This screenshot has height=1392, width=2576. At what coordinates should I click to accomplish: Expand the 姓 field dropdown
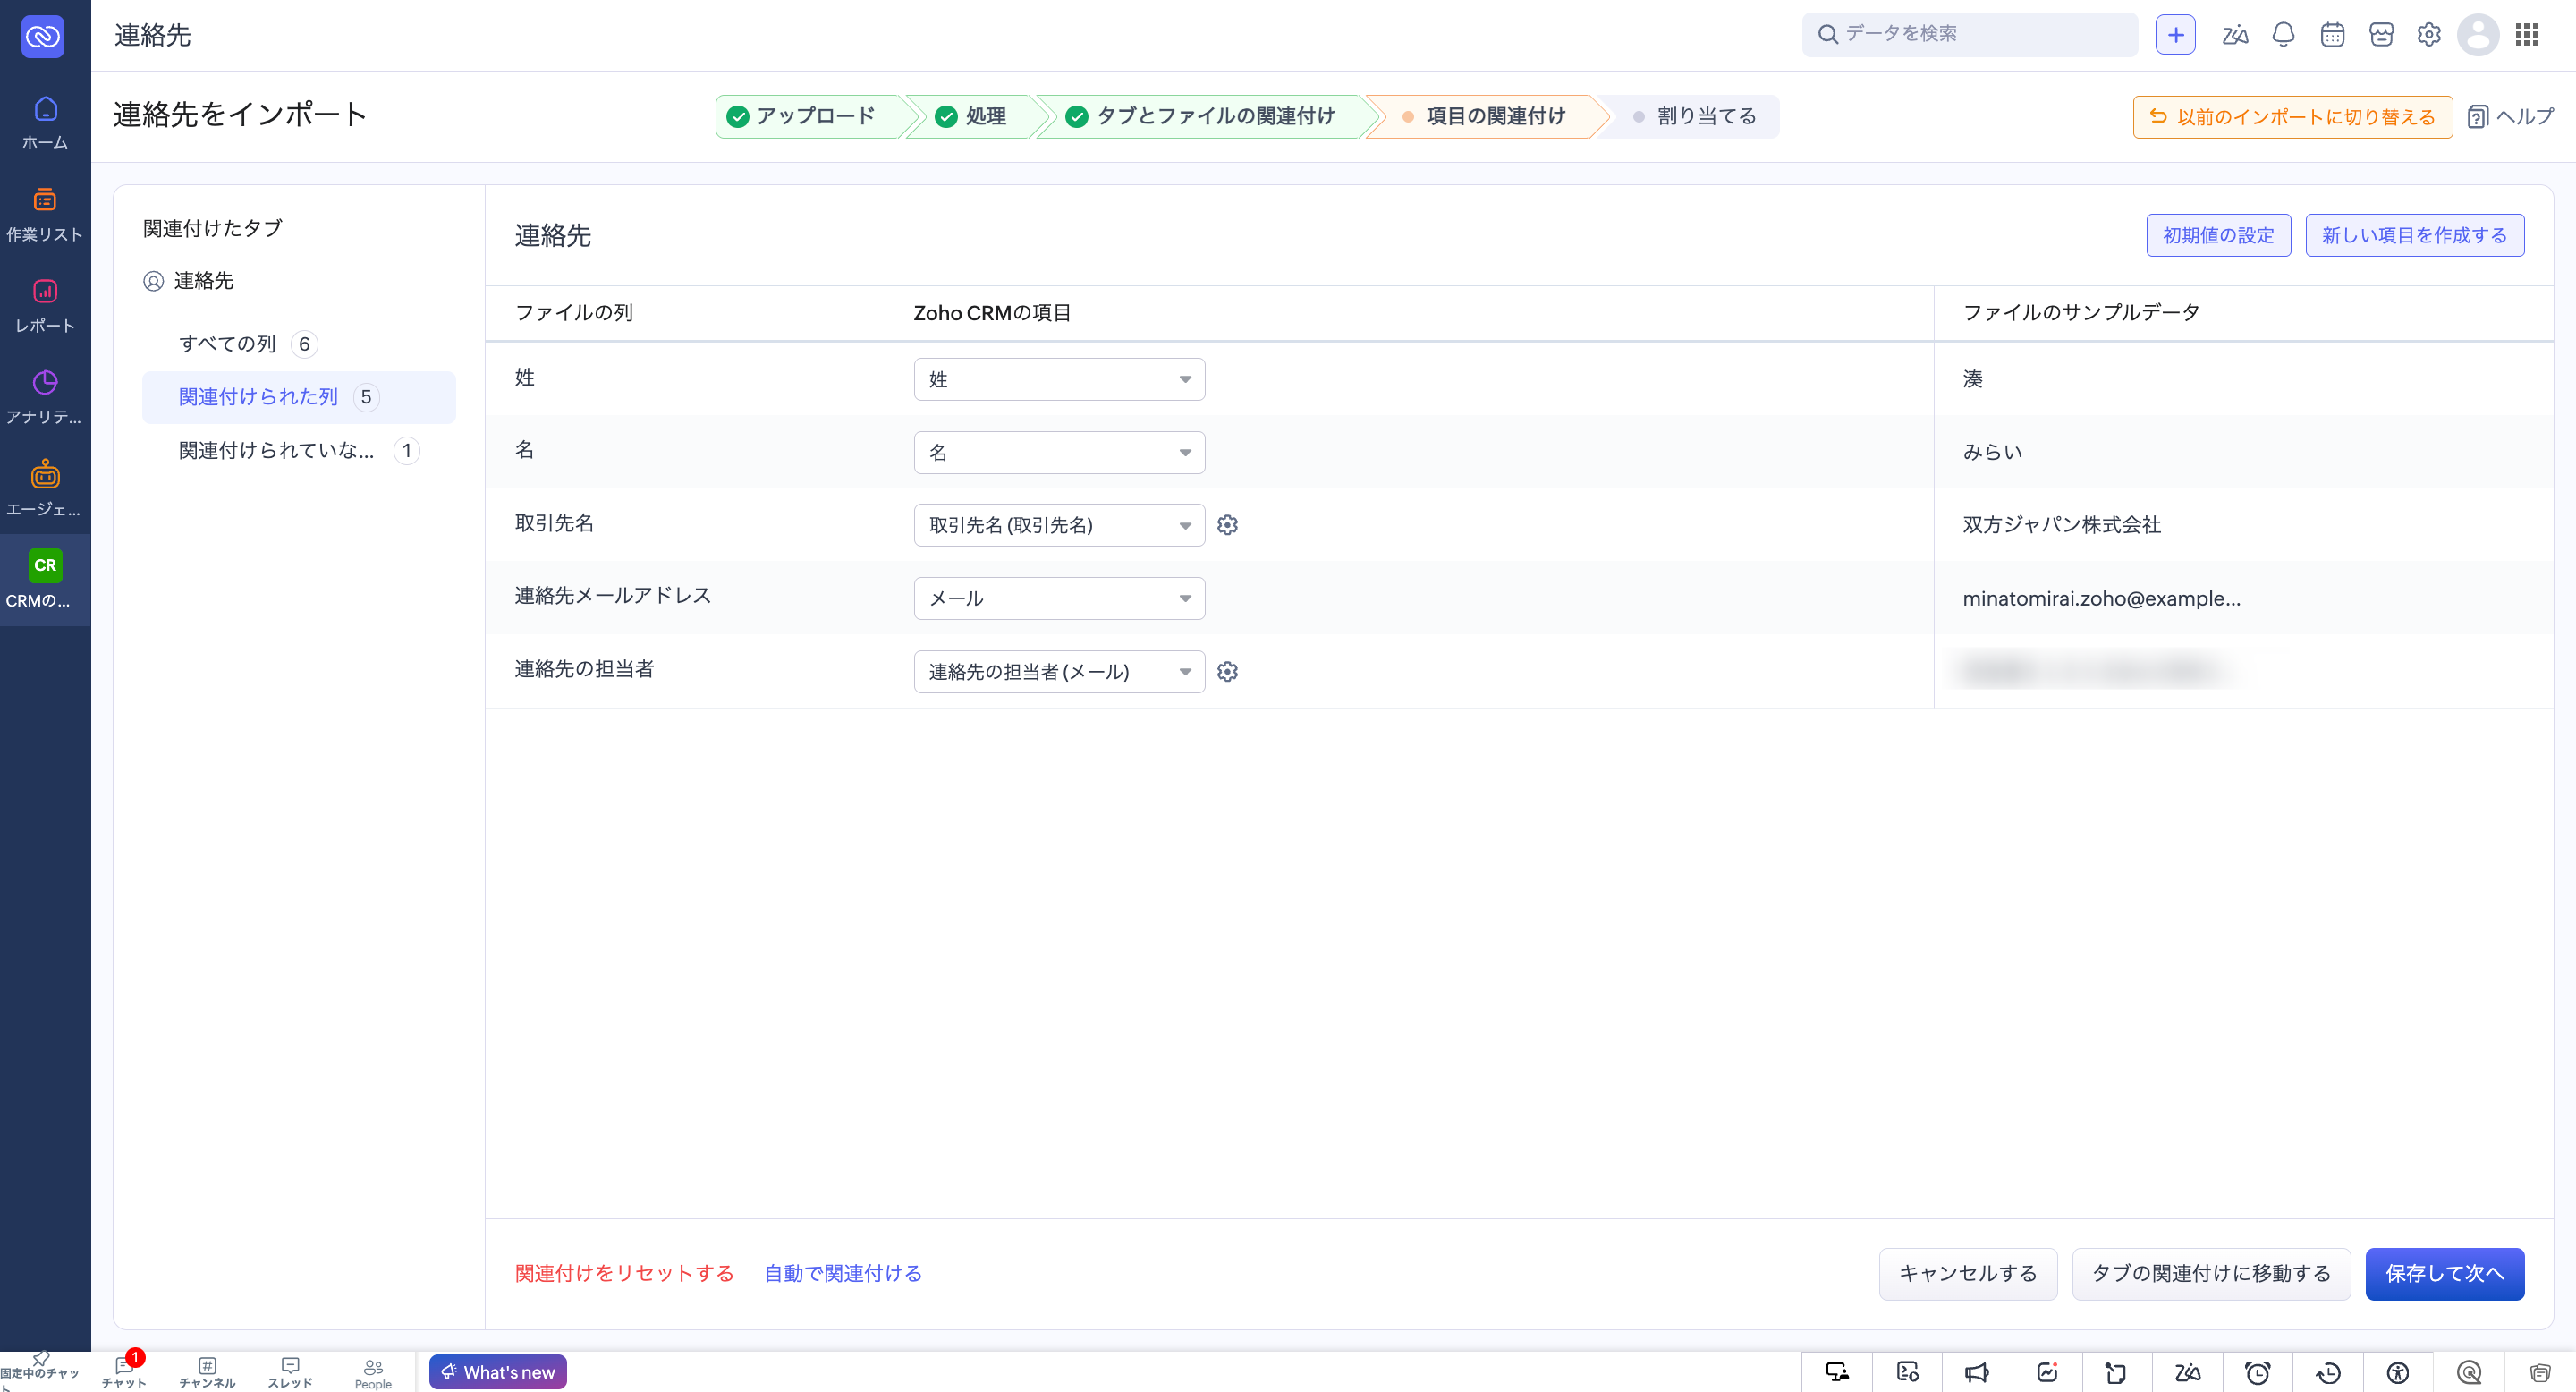(1059, 379)
